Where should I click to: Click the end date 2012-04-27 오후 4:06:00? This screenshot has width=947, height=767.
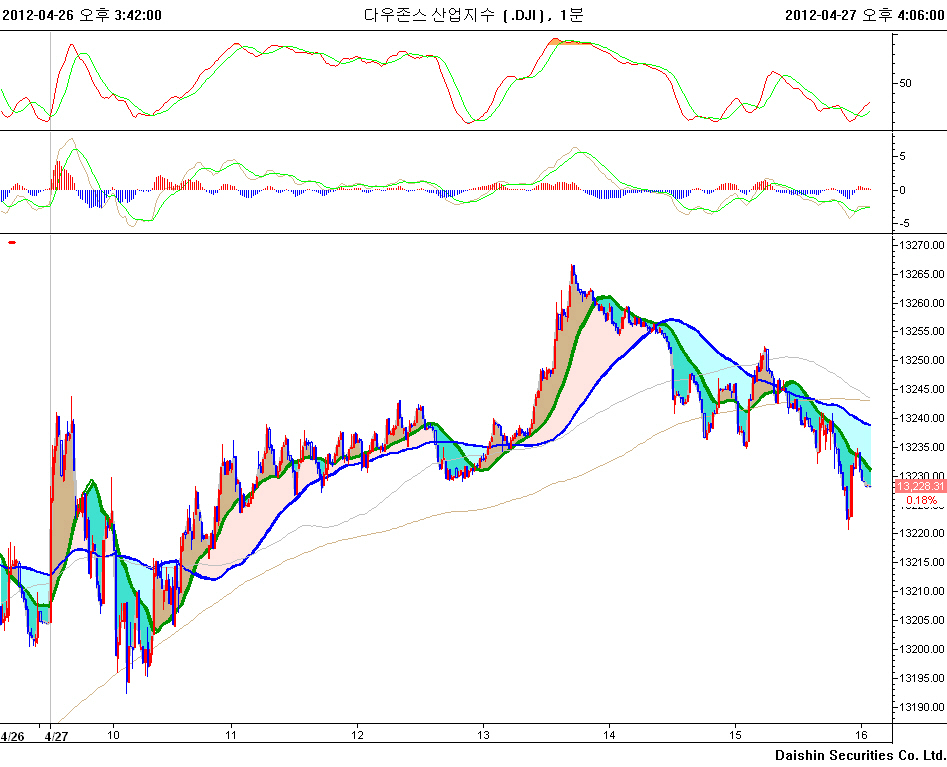[864, 14]
